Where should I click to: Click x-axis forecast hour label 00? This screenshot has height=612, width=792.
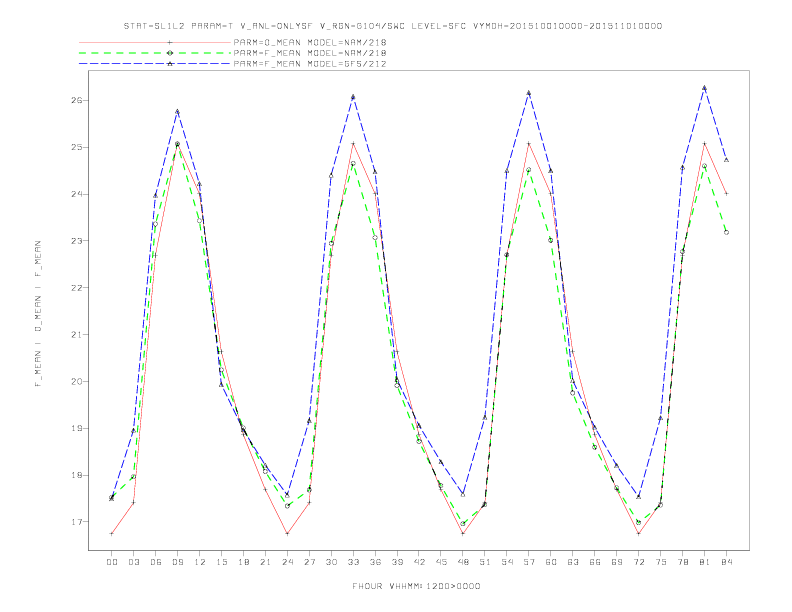[x=112, y=562]
